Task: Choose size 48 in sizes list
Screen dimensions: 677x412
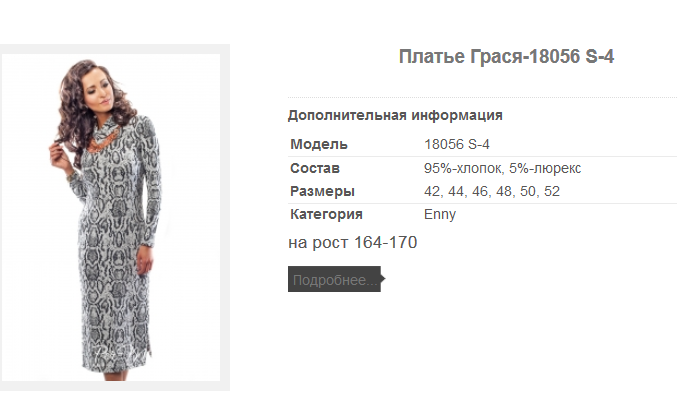Action: [504, 191]
